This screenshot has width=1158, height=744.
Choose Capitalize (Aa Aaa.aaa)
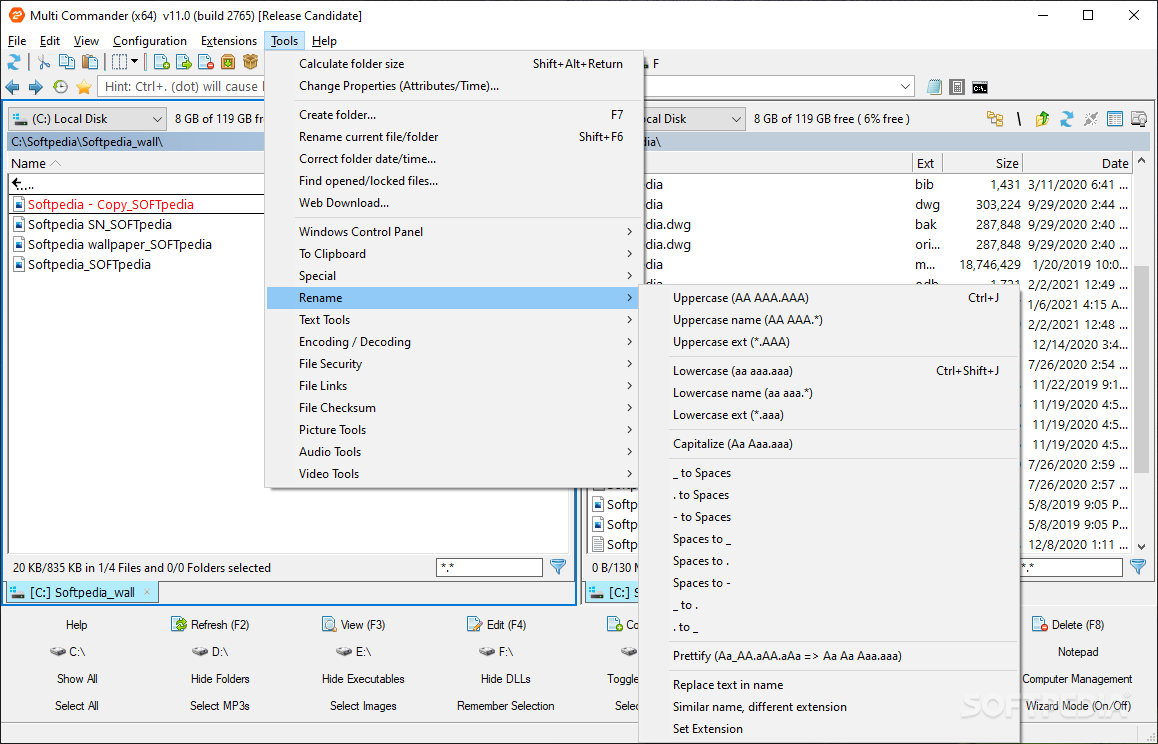point(829,445)
